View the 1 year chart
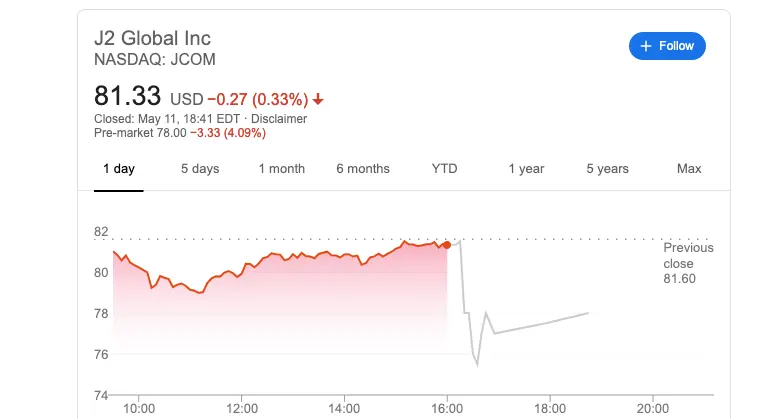Image resolution: width=775 pixels, height=419 pixels. pyautogui.click(x=526, y=168)
